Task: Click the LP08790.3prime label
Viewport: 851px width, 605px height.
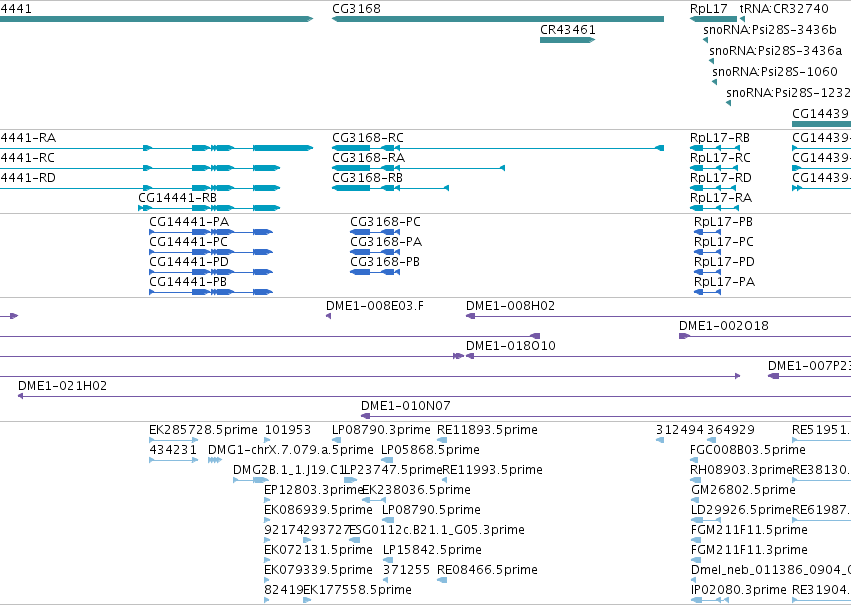Action: click(x=382, y=430)
